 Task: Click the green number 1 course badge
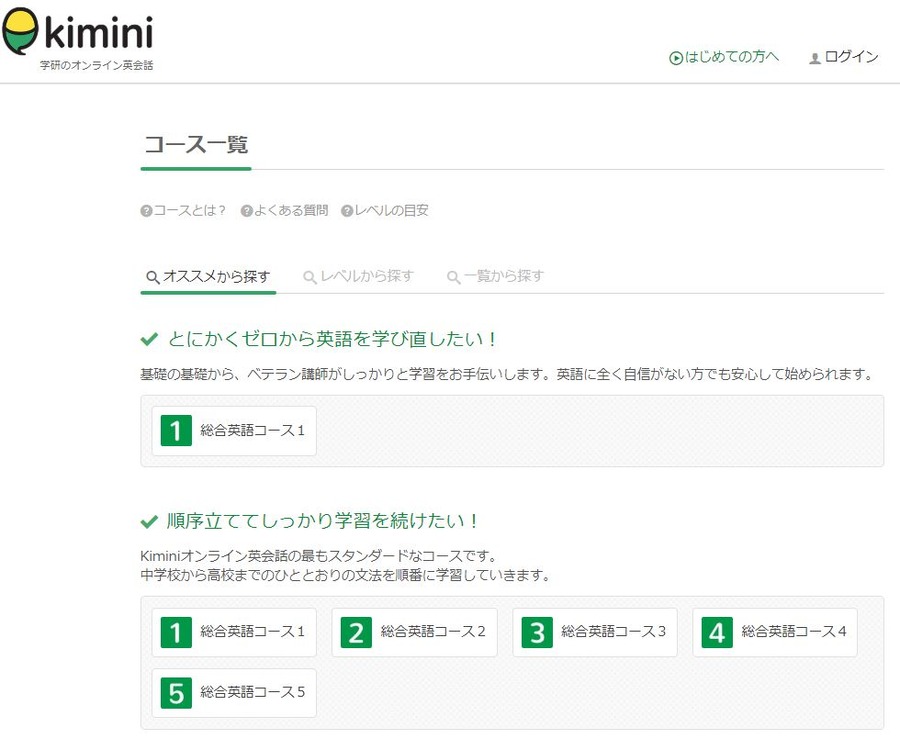click(175, 430)
